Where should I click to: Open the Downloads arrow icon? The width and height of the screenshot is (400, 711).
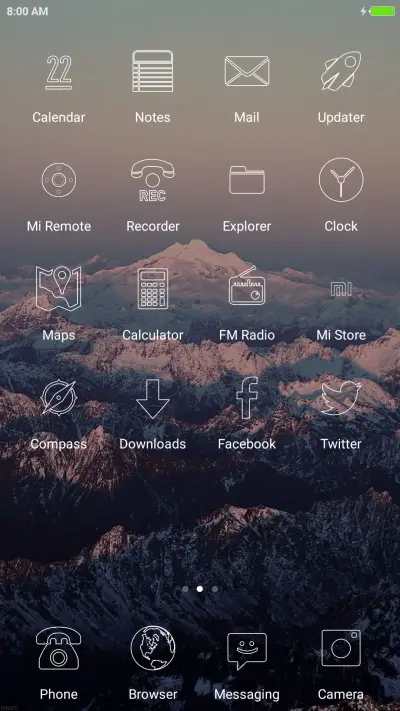(152, 399)
